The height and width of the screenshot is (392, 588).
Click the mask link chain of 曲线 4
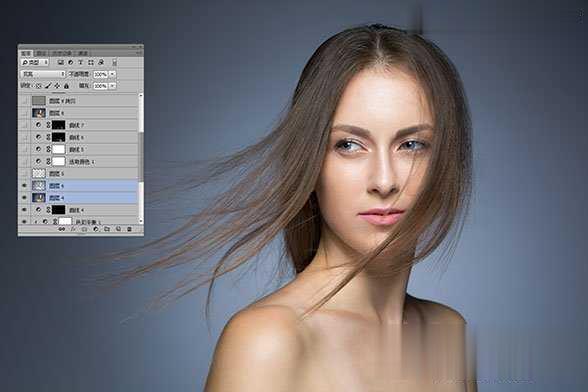[x=48, y=210]
